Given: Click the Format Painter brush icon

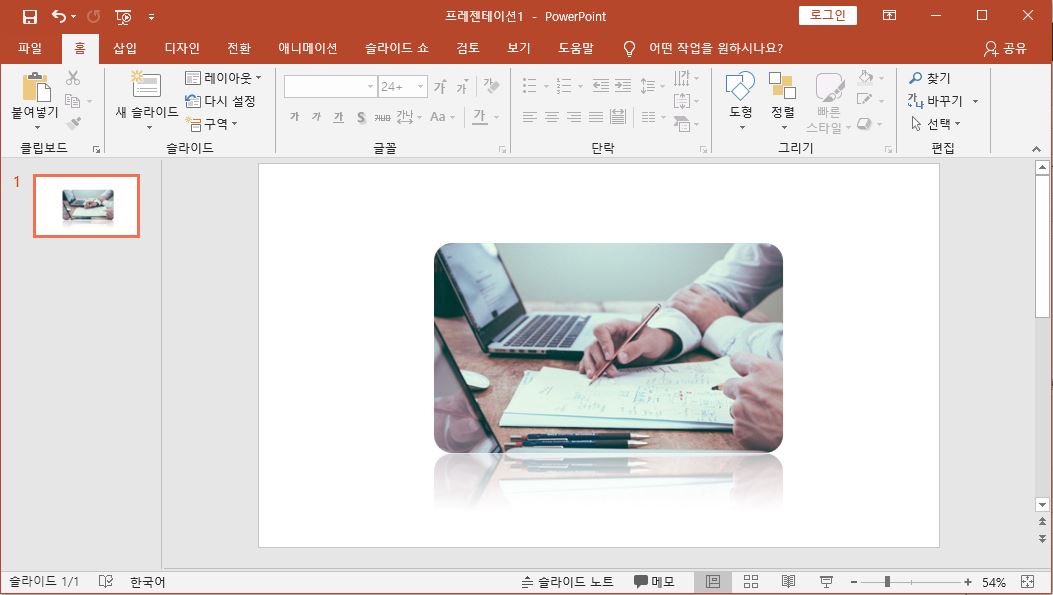Looking at the screenshot, I should click(x=73, y=124).
